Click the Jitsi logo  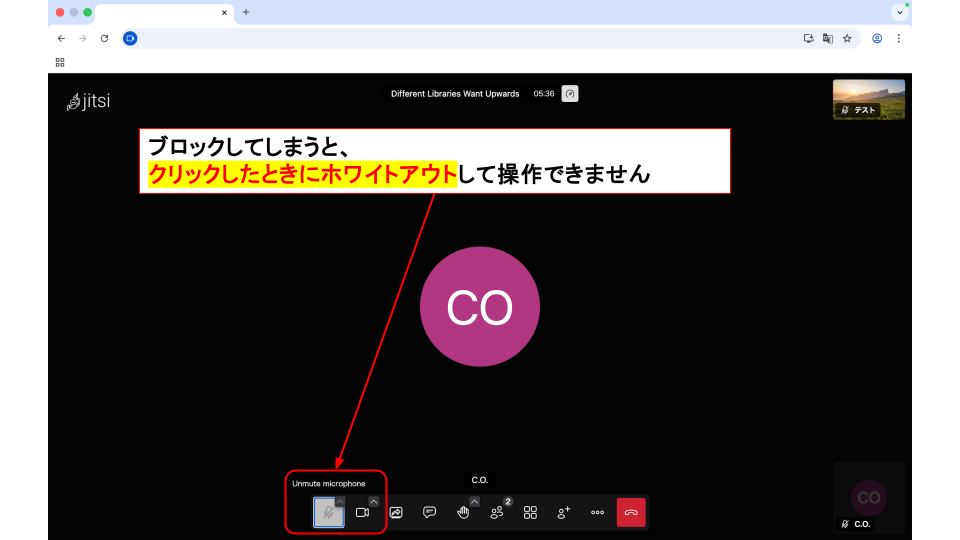[88, 102]
